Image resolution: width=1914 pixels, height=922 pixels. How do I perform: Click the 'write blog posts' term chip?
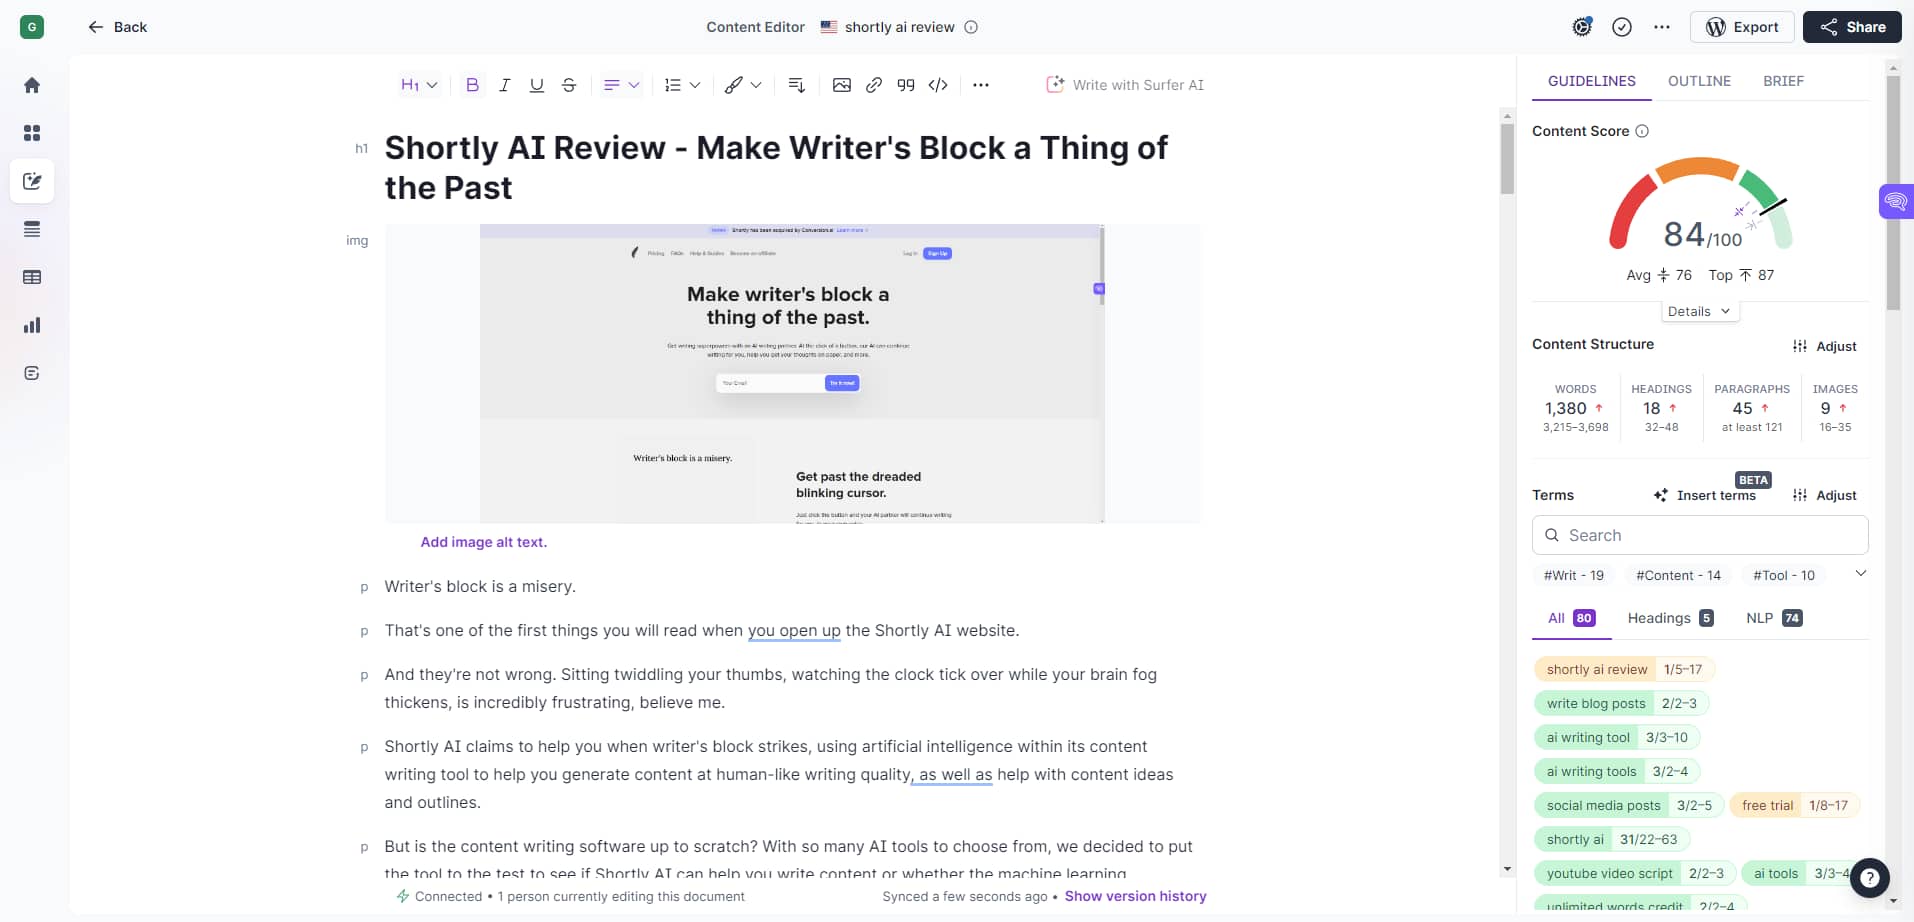pos(1621,703)
